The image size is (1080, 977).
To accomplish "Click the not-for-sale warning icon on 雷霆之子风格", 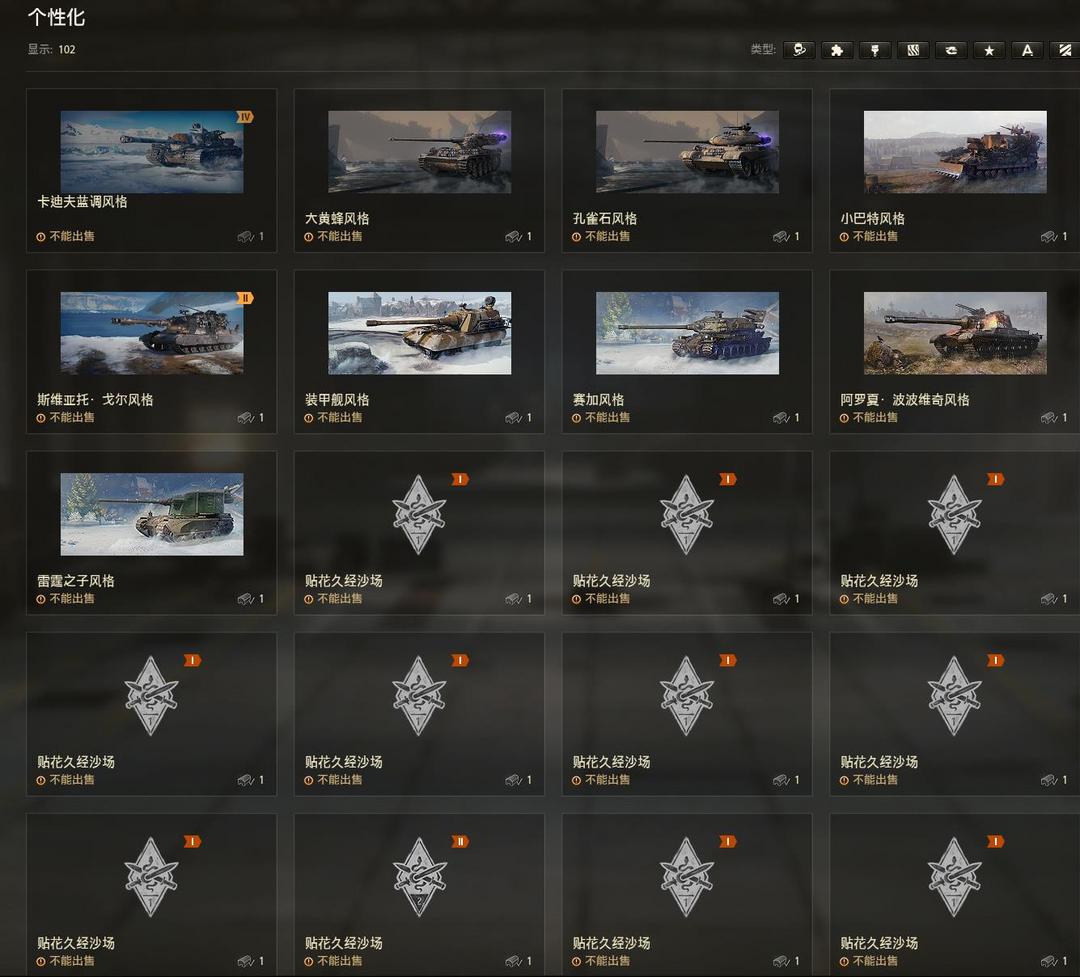I will tap(41, 599).
